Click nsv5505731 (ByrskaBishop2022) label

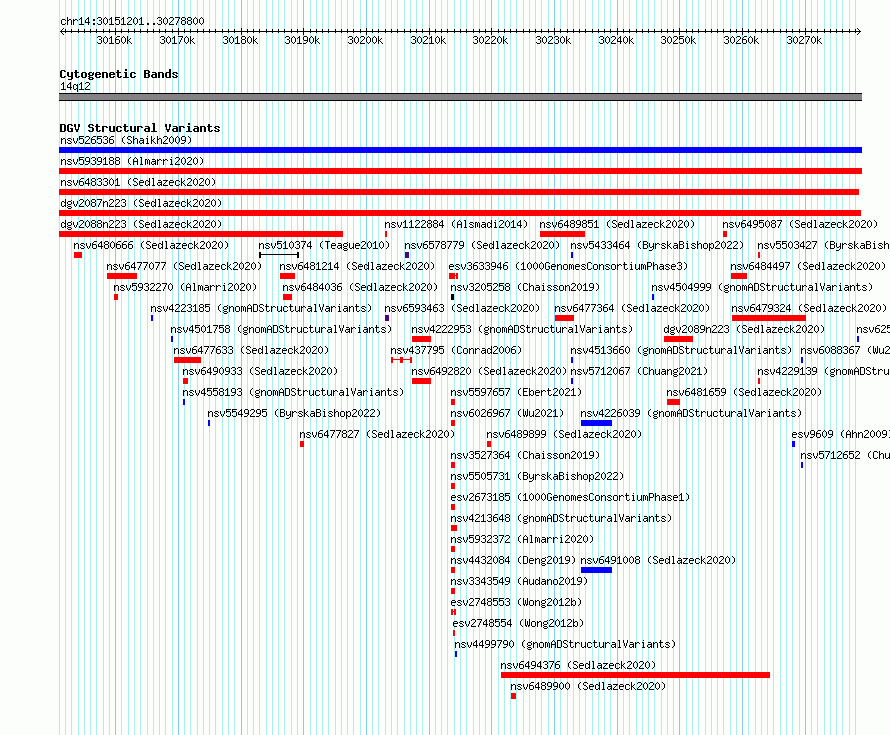click(x=537, y=476)
